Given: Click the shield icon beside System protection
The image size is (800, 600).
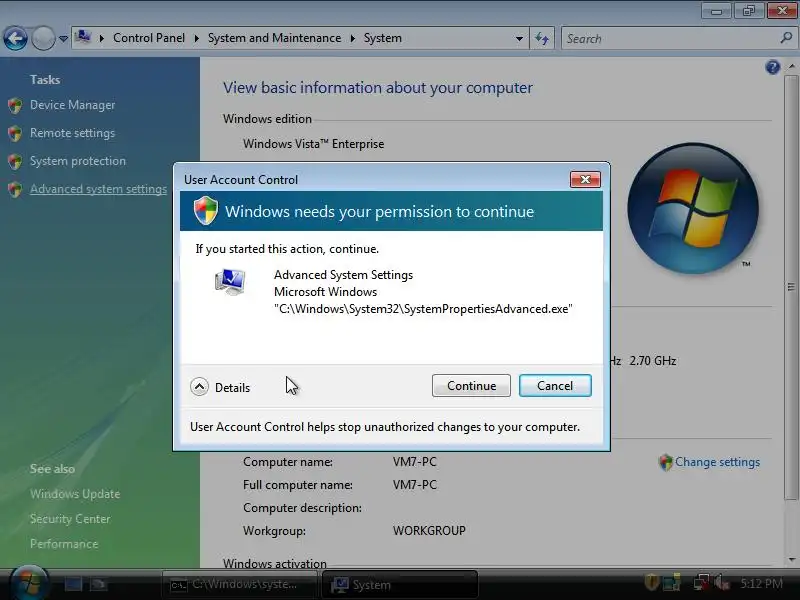Looking at the screenshot, I should pyautogui.click(x=15, y=162).
